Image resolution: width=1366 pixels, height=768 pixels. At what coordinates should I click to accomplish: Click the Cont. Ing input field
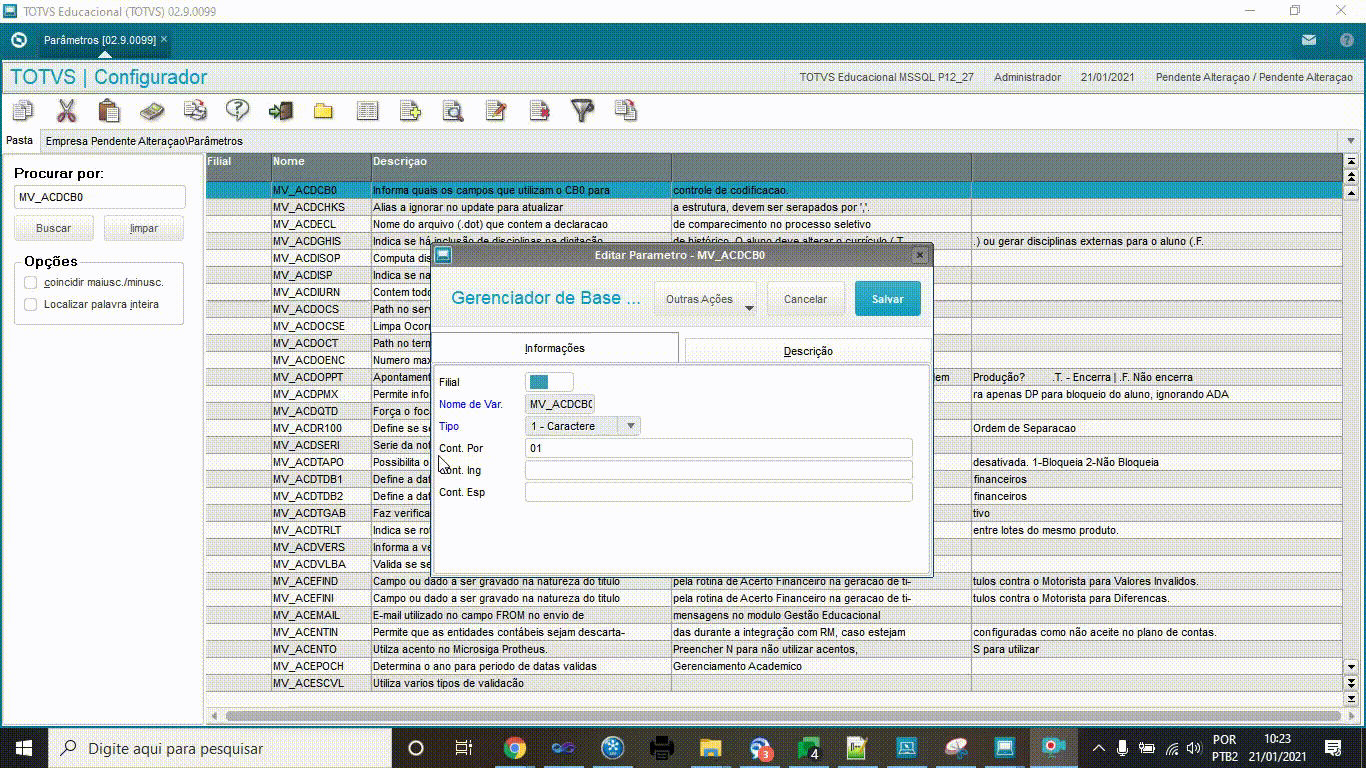718,470
